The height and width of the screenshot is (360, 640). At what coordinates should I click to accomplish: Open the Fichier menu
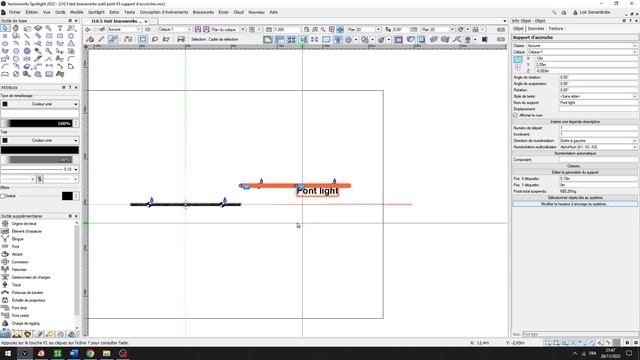pyautogui.click(x=15, y=12)
